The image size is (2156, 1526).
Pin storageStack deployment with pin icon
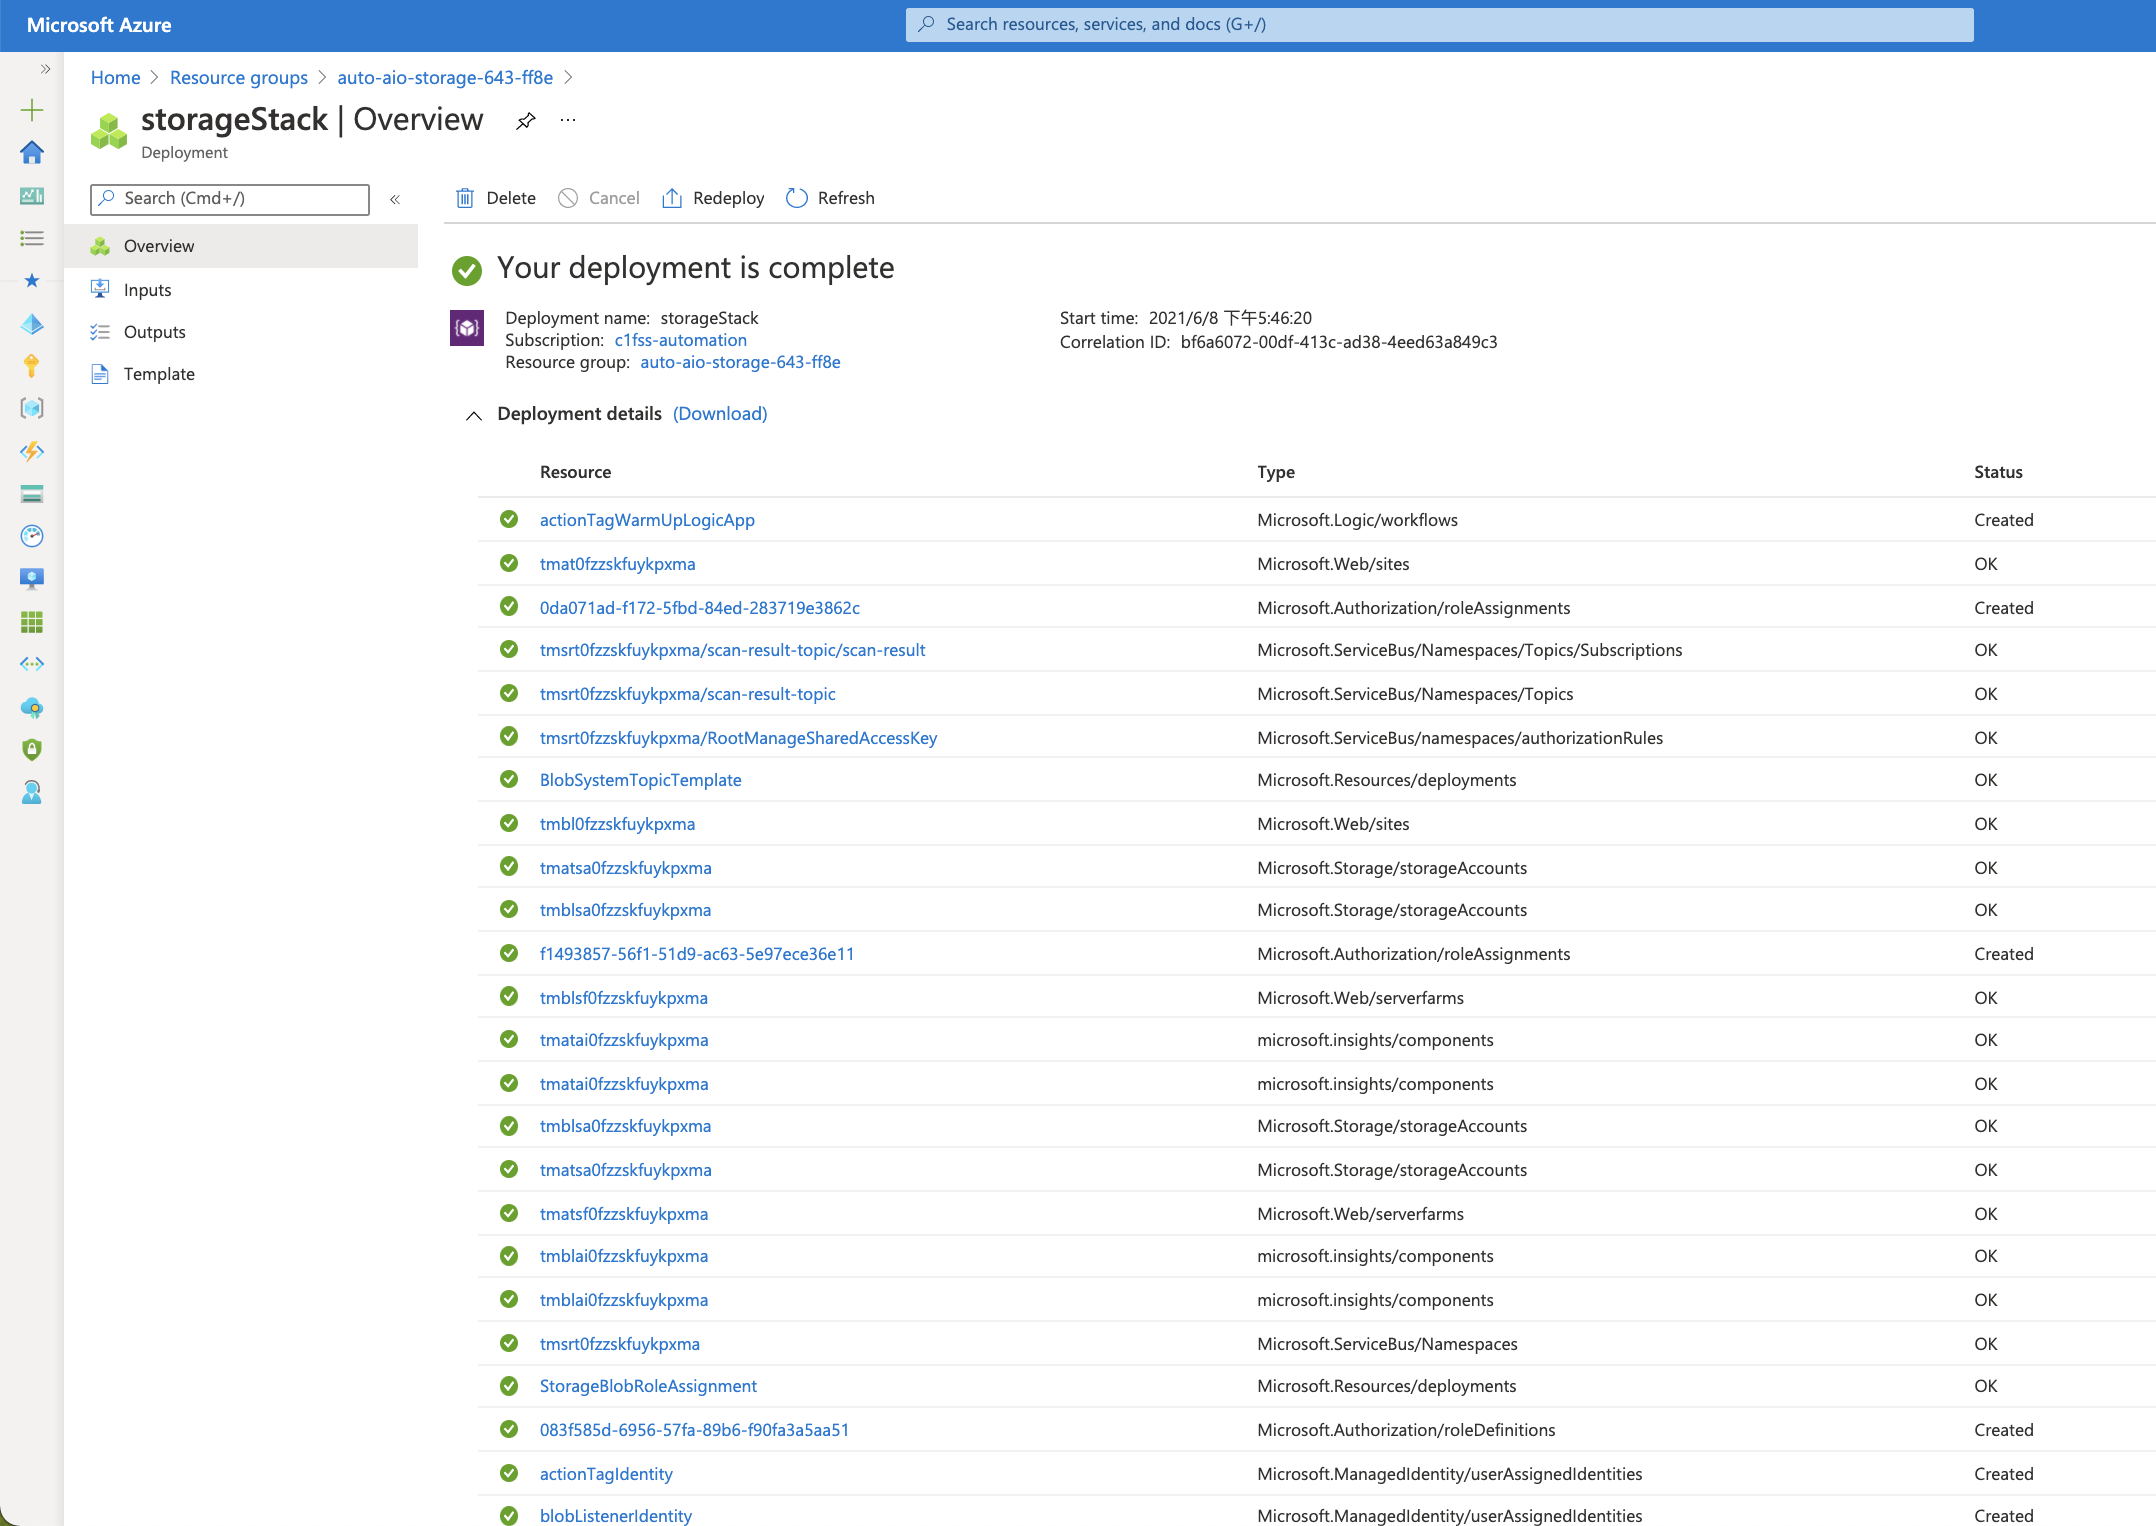pyautogui.click(x=526, y=121)
